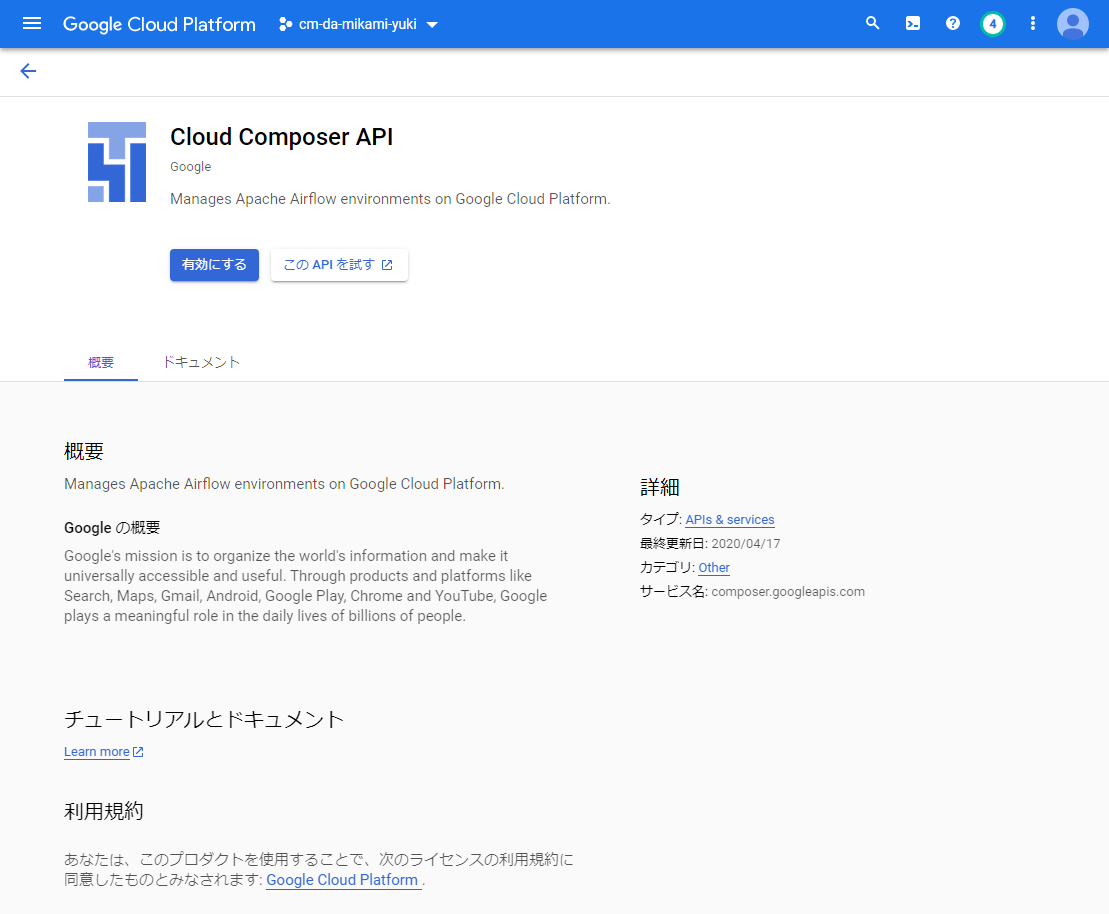1109x914 pixels.
Task: Click the Google Cloud Platform header text
Action: (x=158, y=24)
